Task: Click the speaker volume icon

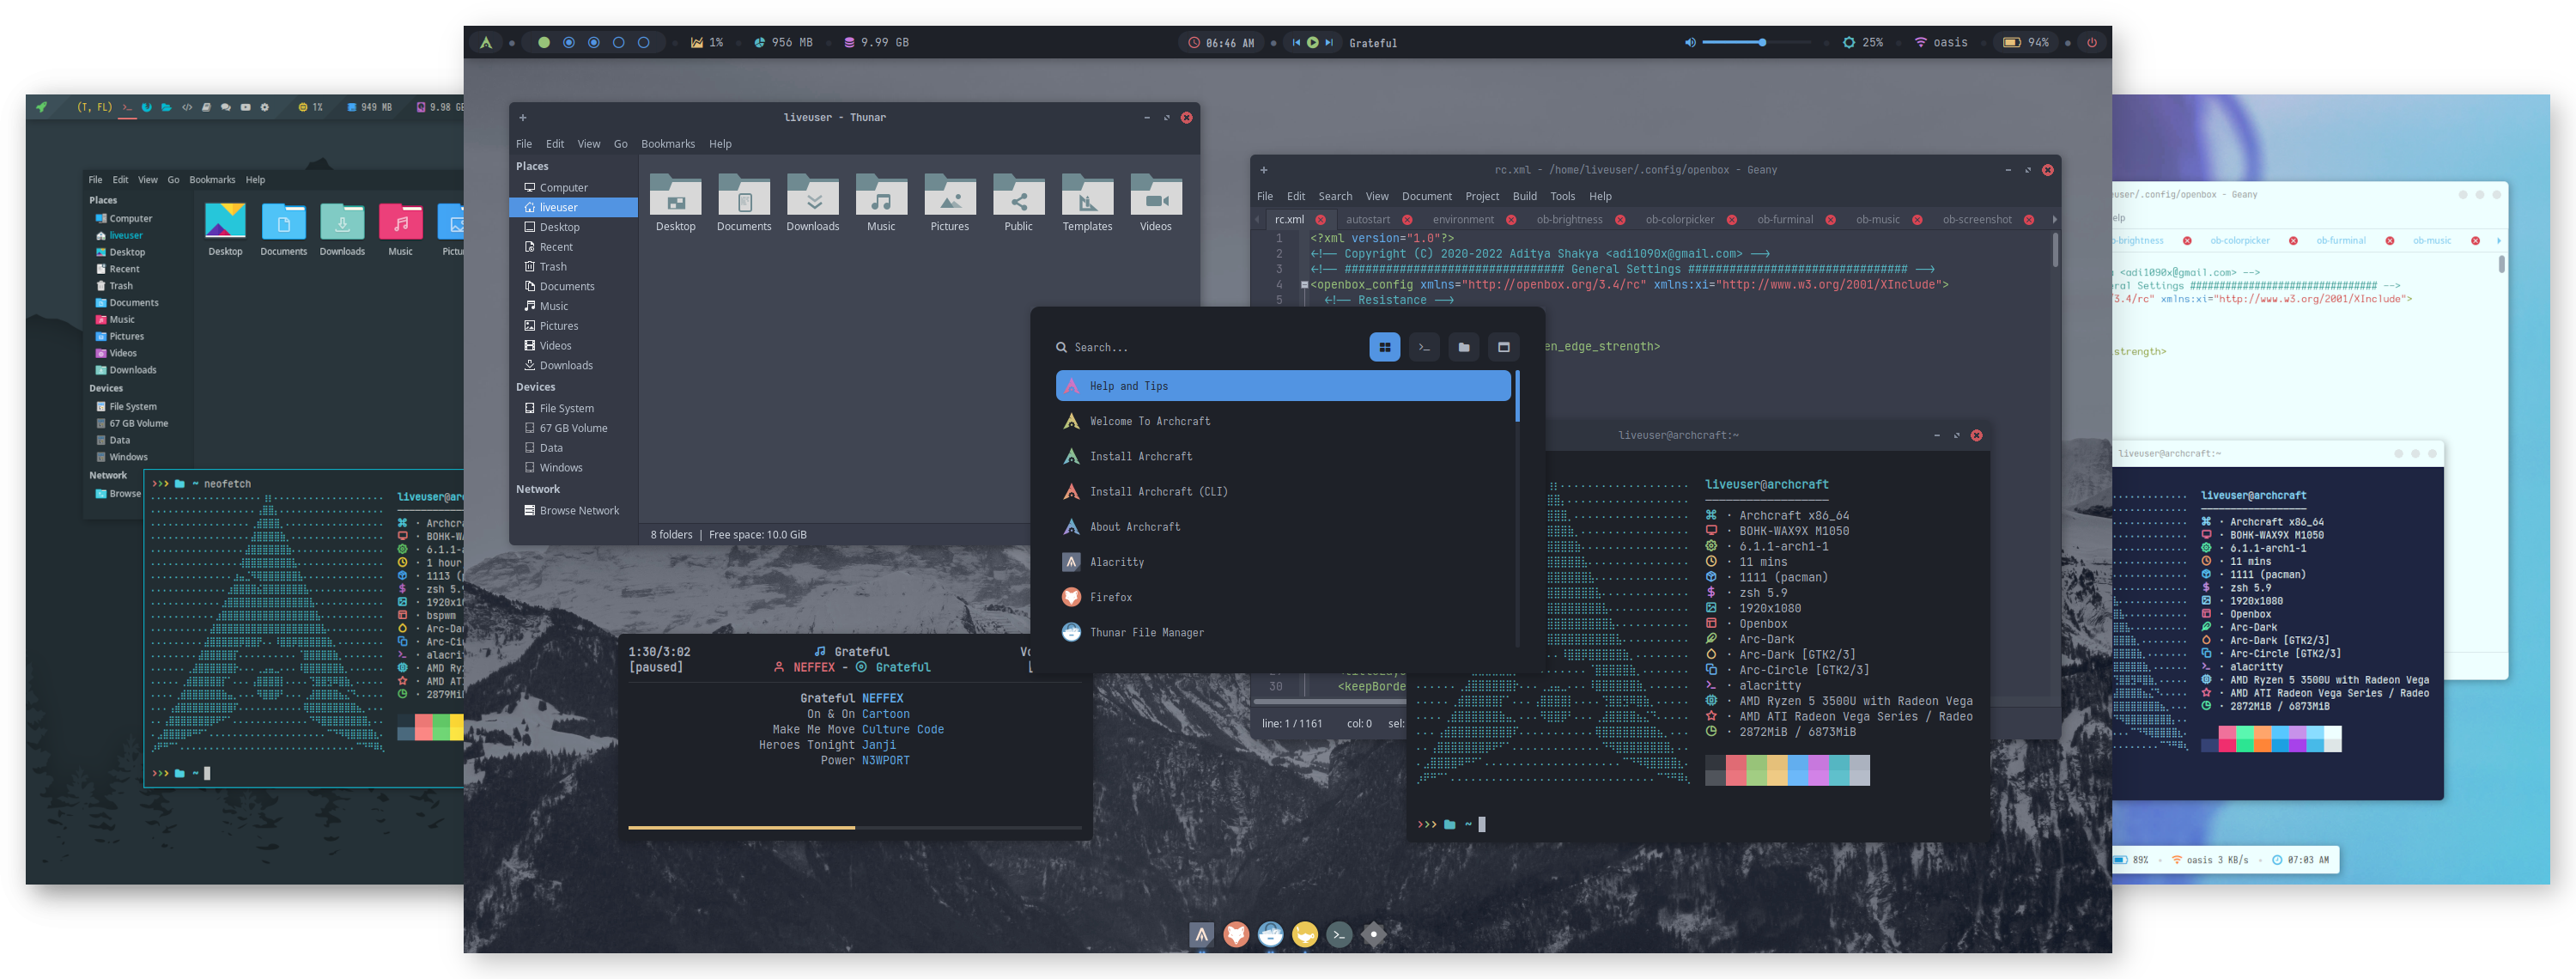Action: click(1690, 43)
